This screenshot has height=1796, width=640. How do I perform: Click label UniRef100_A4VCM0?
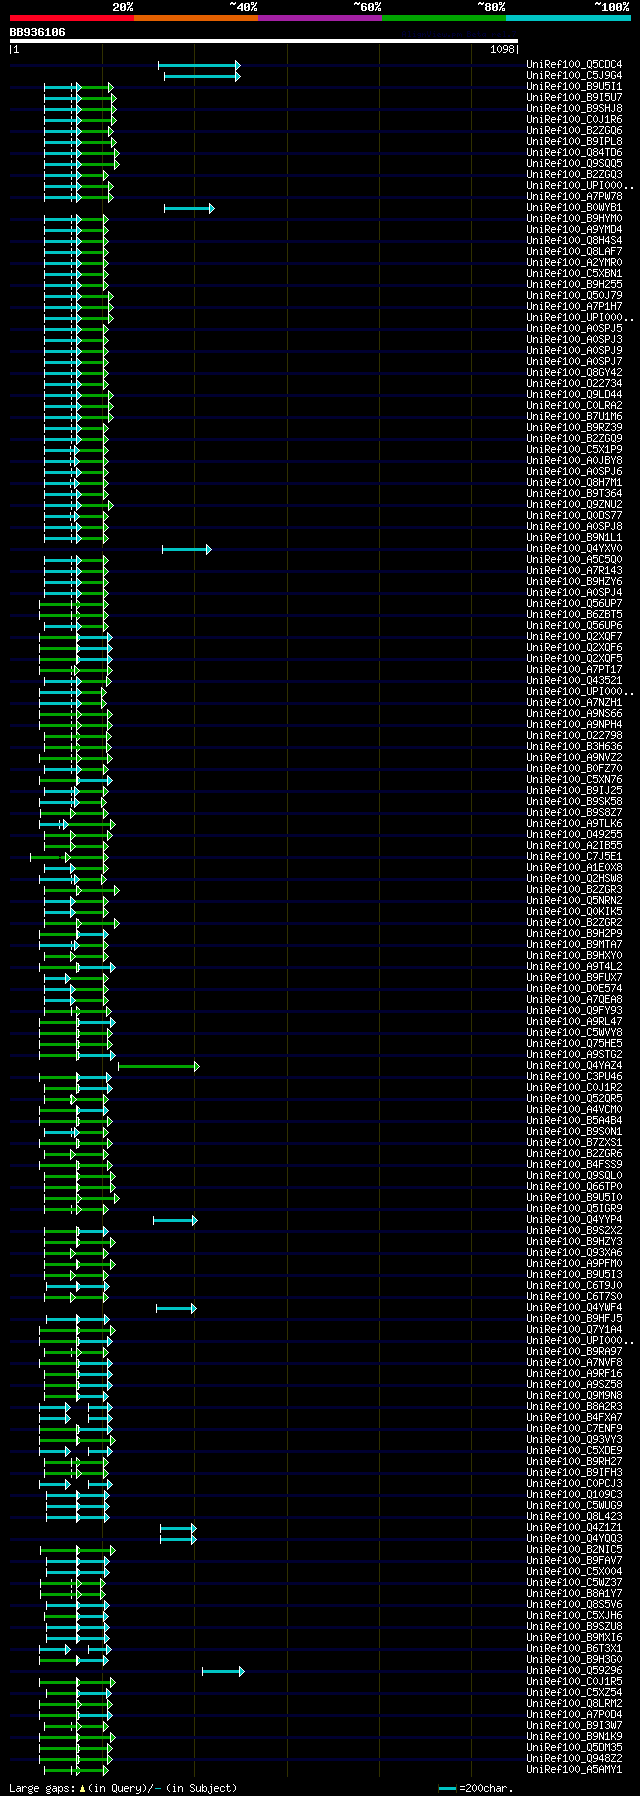574,1110
